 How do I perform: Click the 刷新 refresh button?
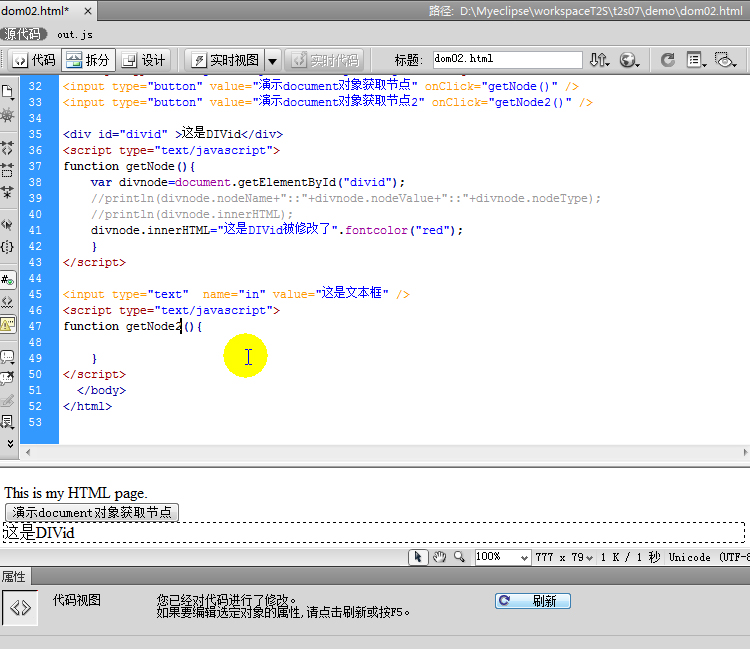pos(533,601)
